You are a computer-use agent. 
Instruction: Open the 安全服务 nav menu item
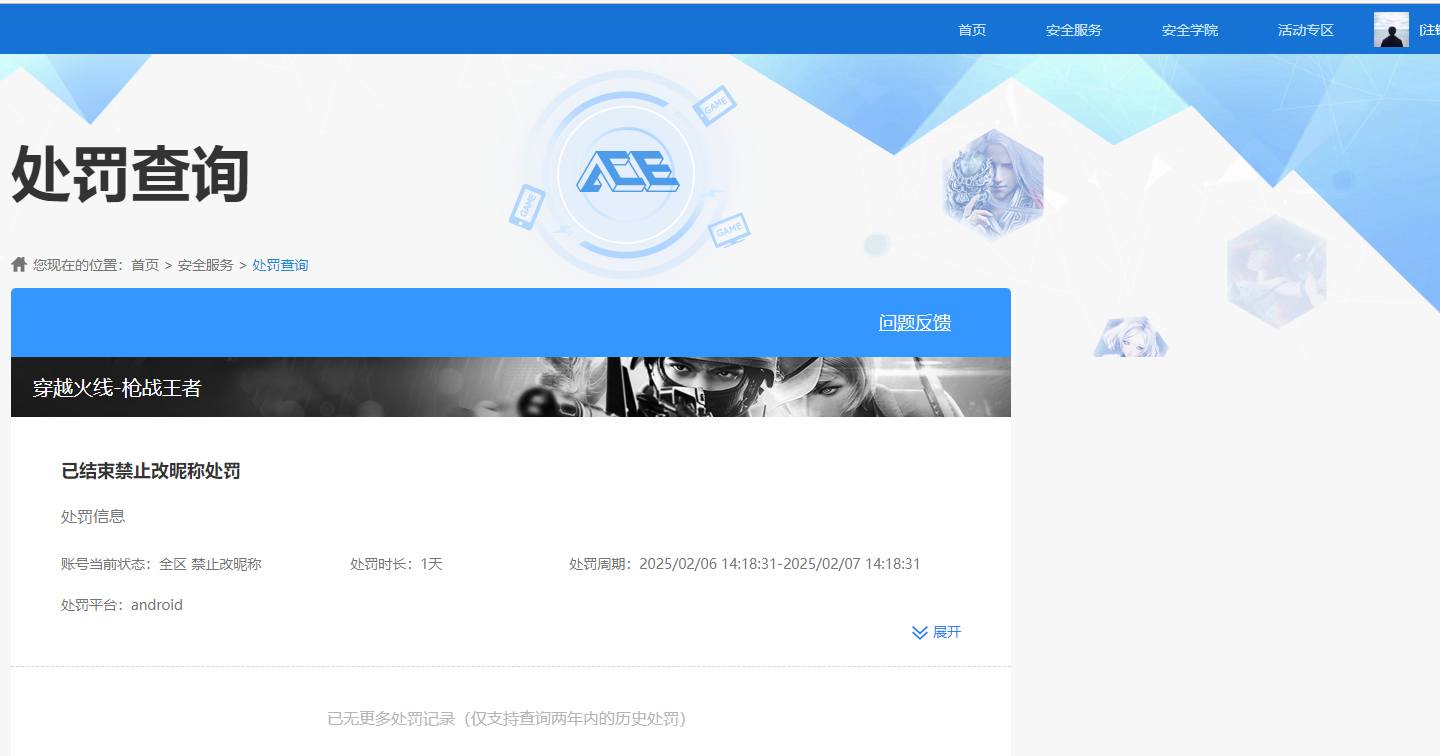pyautogui.click(x=1074, y=30)
